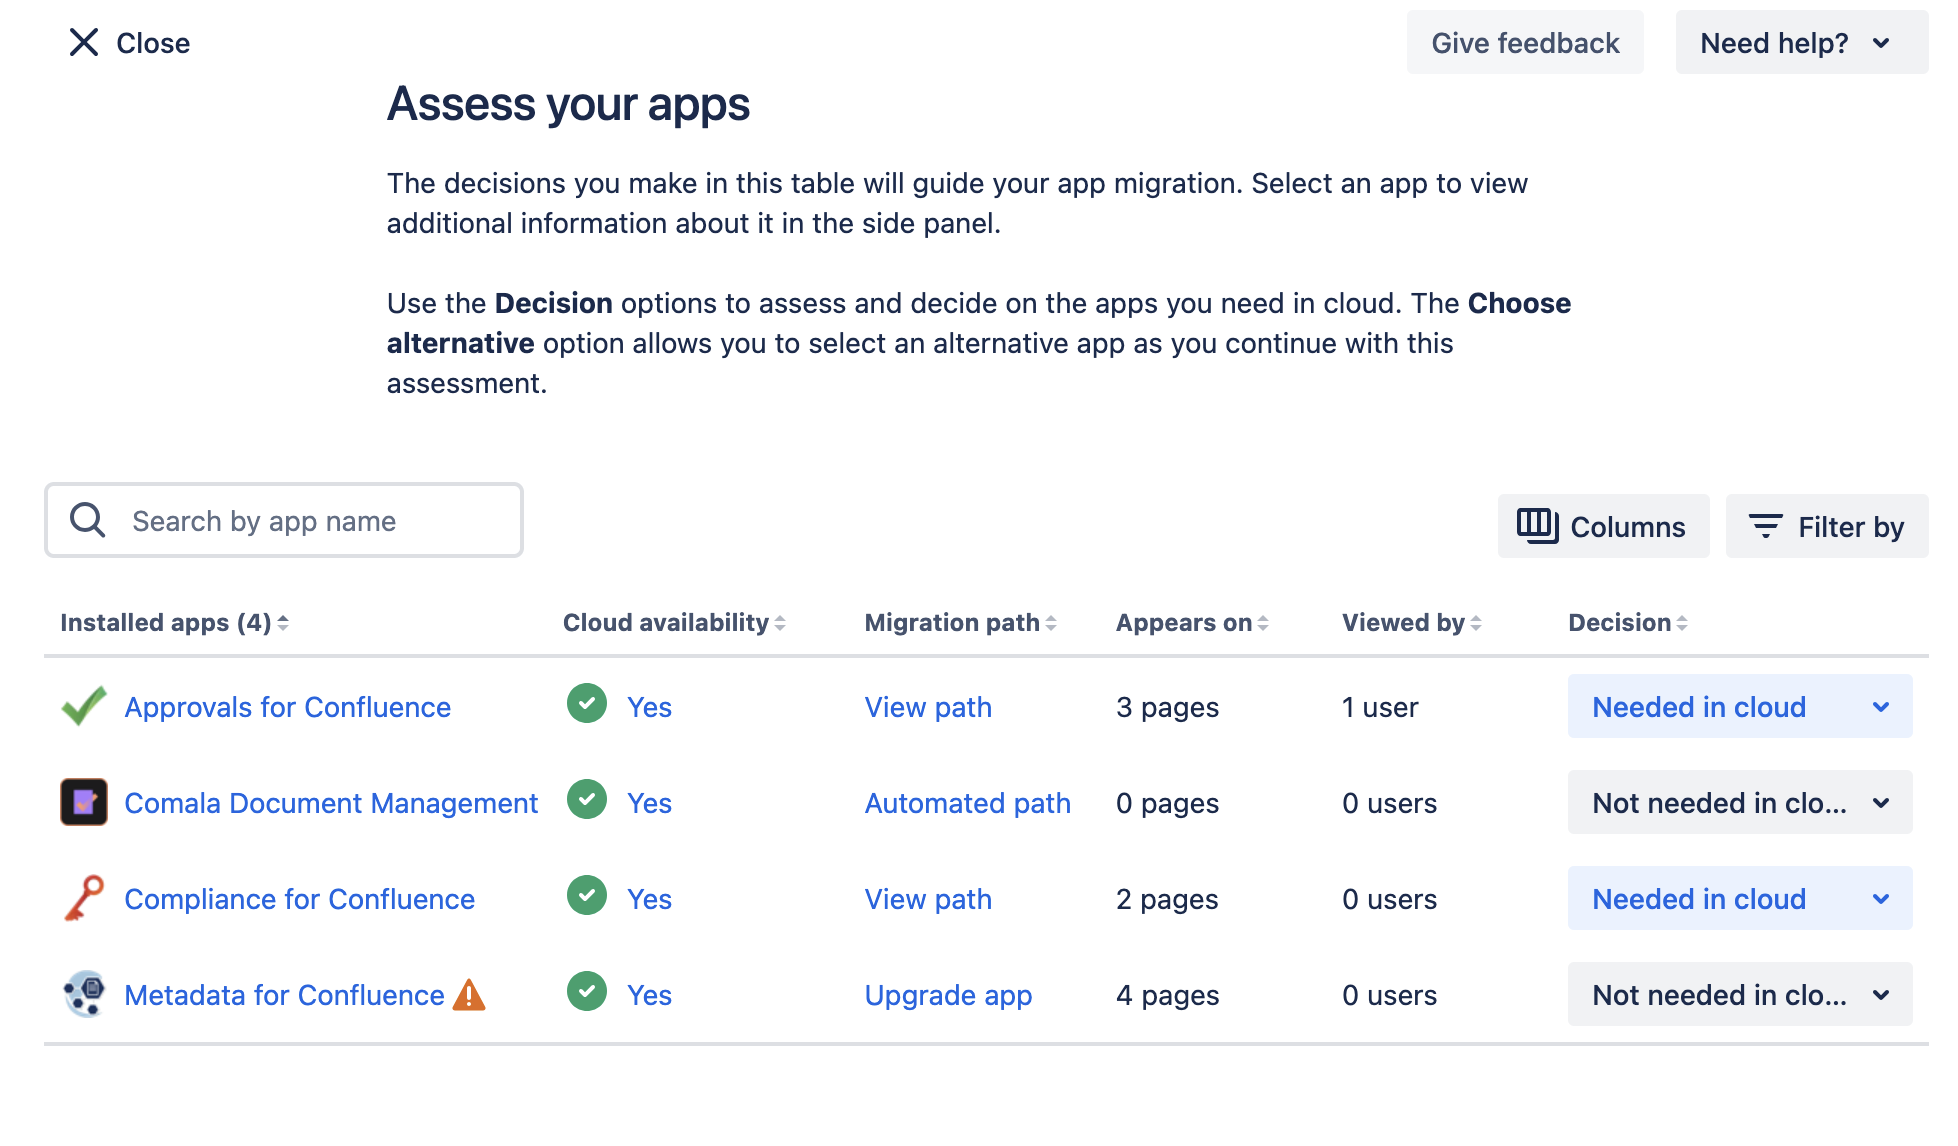Viewport: 1958px width, 1146px height.
Task: Click the Give feedback button
Action: (1525, 43)
